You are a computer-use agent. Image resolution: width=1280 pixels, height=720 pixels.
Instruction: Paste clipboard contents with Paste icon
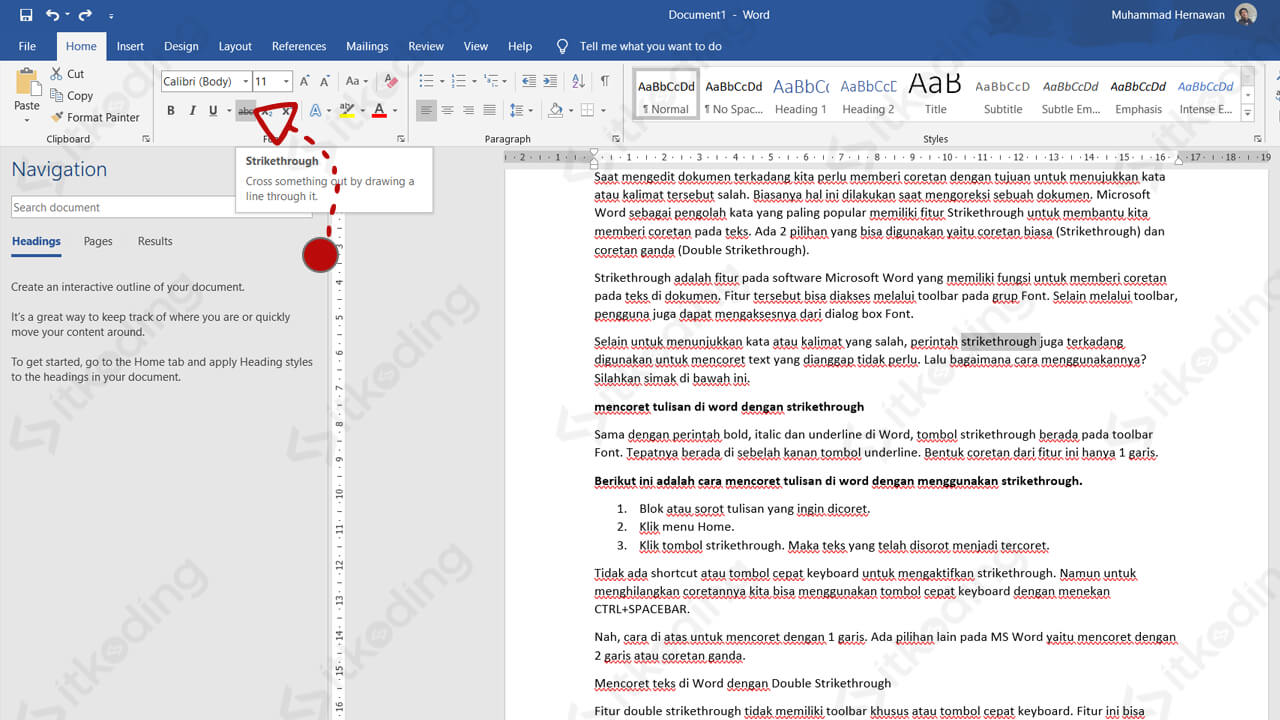coord(27,84)
